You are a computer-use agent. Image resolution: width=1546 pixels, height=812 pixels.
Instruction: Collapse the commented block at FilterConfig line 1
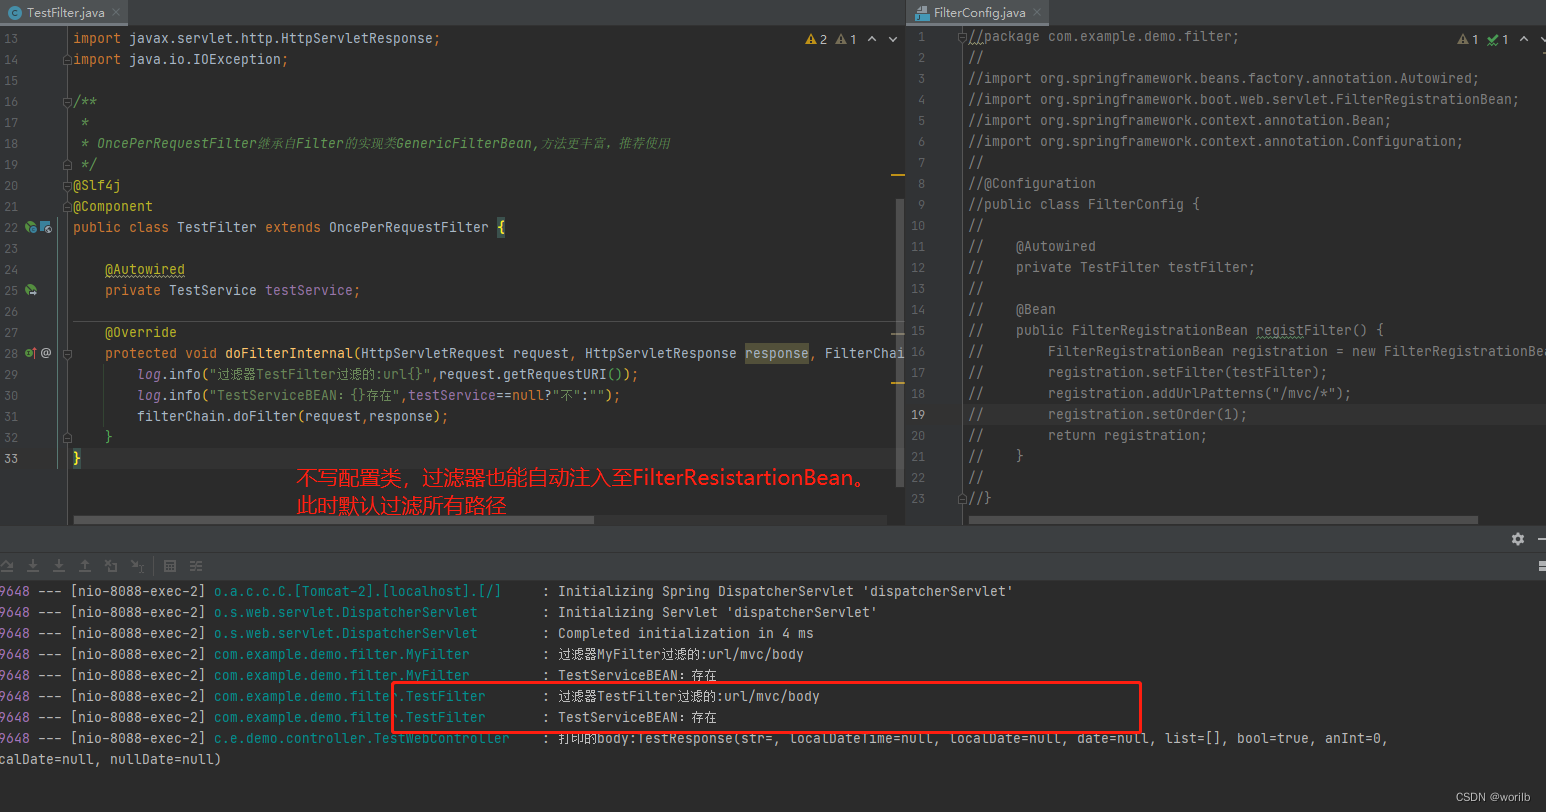point(962,38)
